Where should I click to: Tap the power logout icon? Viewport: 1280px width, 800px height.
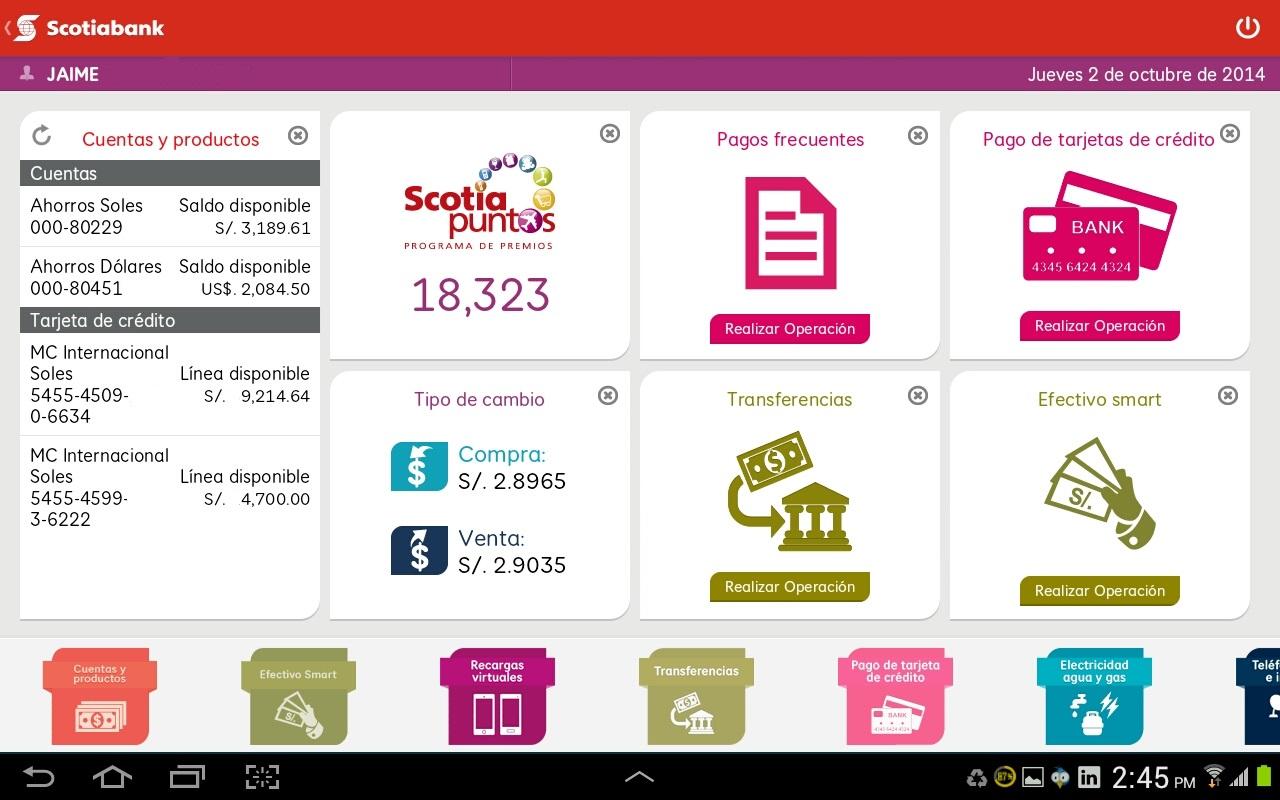pos(1247,28)
